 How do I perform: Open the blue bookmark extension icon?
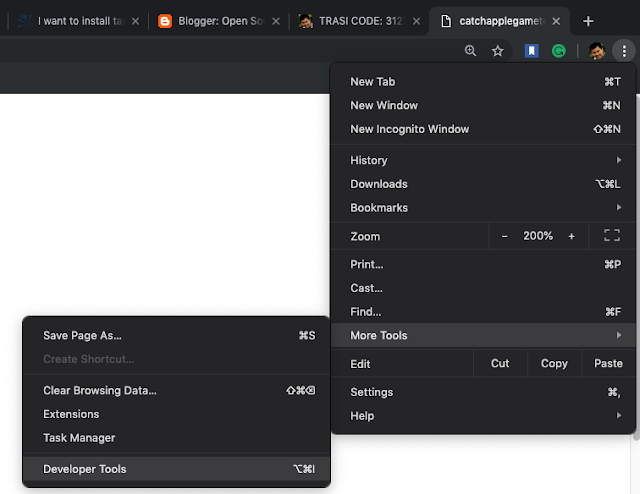pyautogui.click(x=533, y=51)
